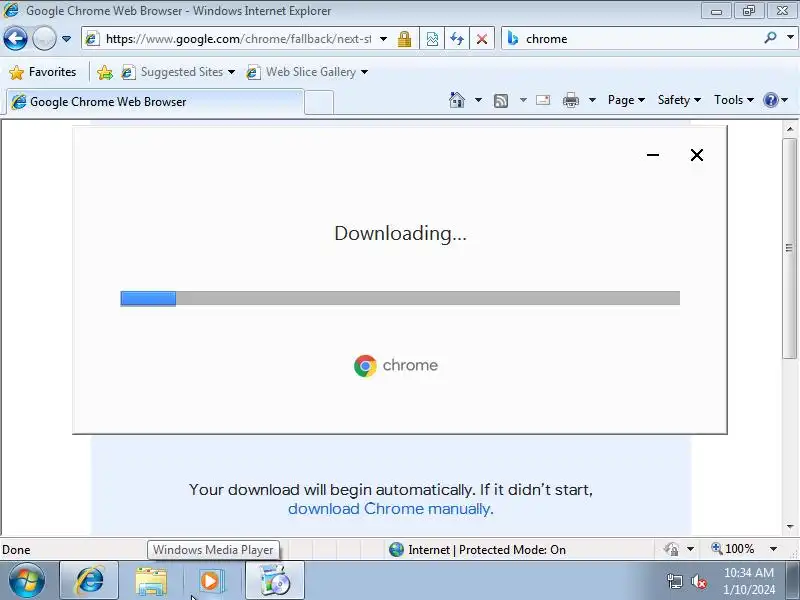This screenshot has height=600, width=800.
Task: Open the Windows Start menu
Action: [27, 581]
